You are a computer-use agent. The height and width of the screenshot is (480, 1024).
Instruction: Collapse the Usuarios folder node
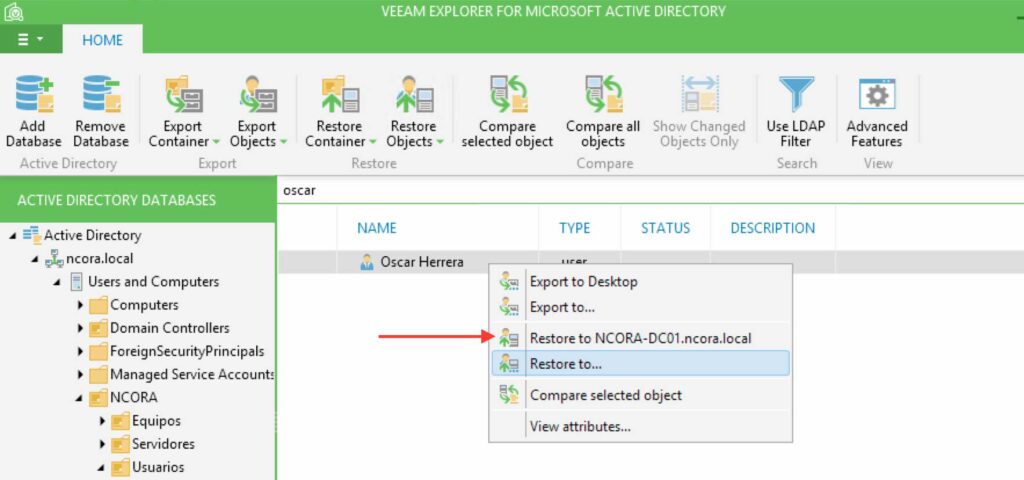coord(102,468)
